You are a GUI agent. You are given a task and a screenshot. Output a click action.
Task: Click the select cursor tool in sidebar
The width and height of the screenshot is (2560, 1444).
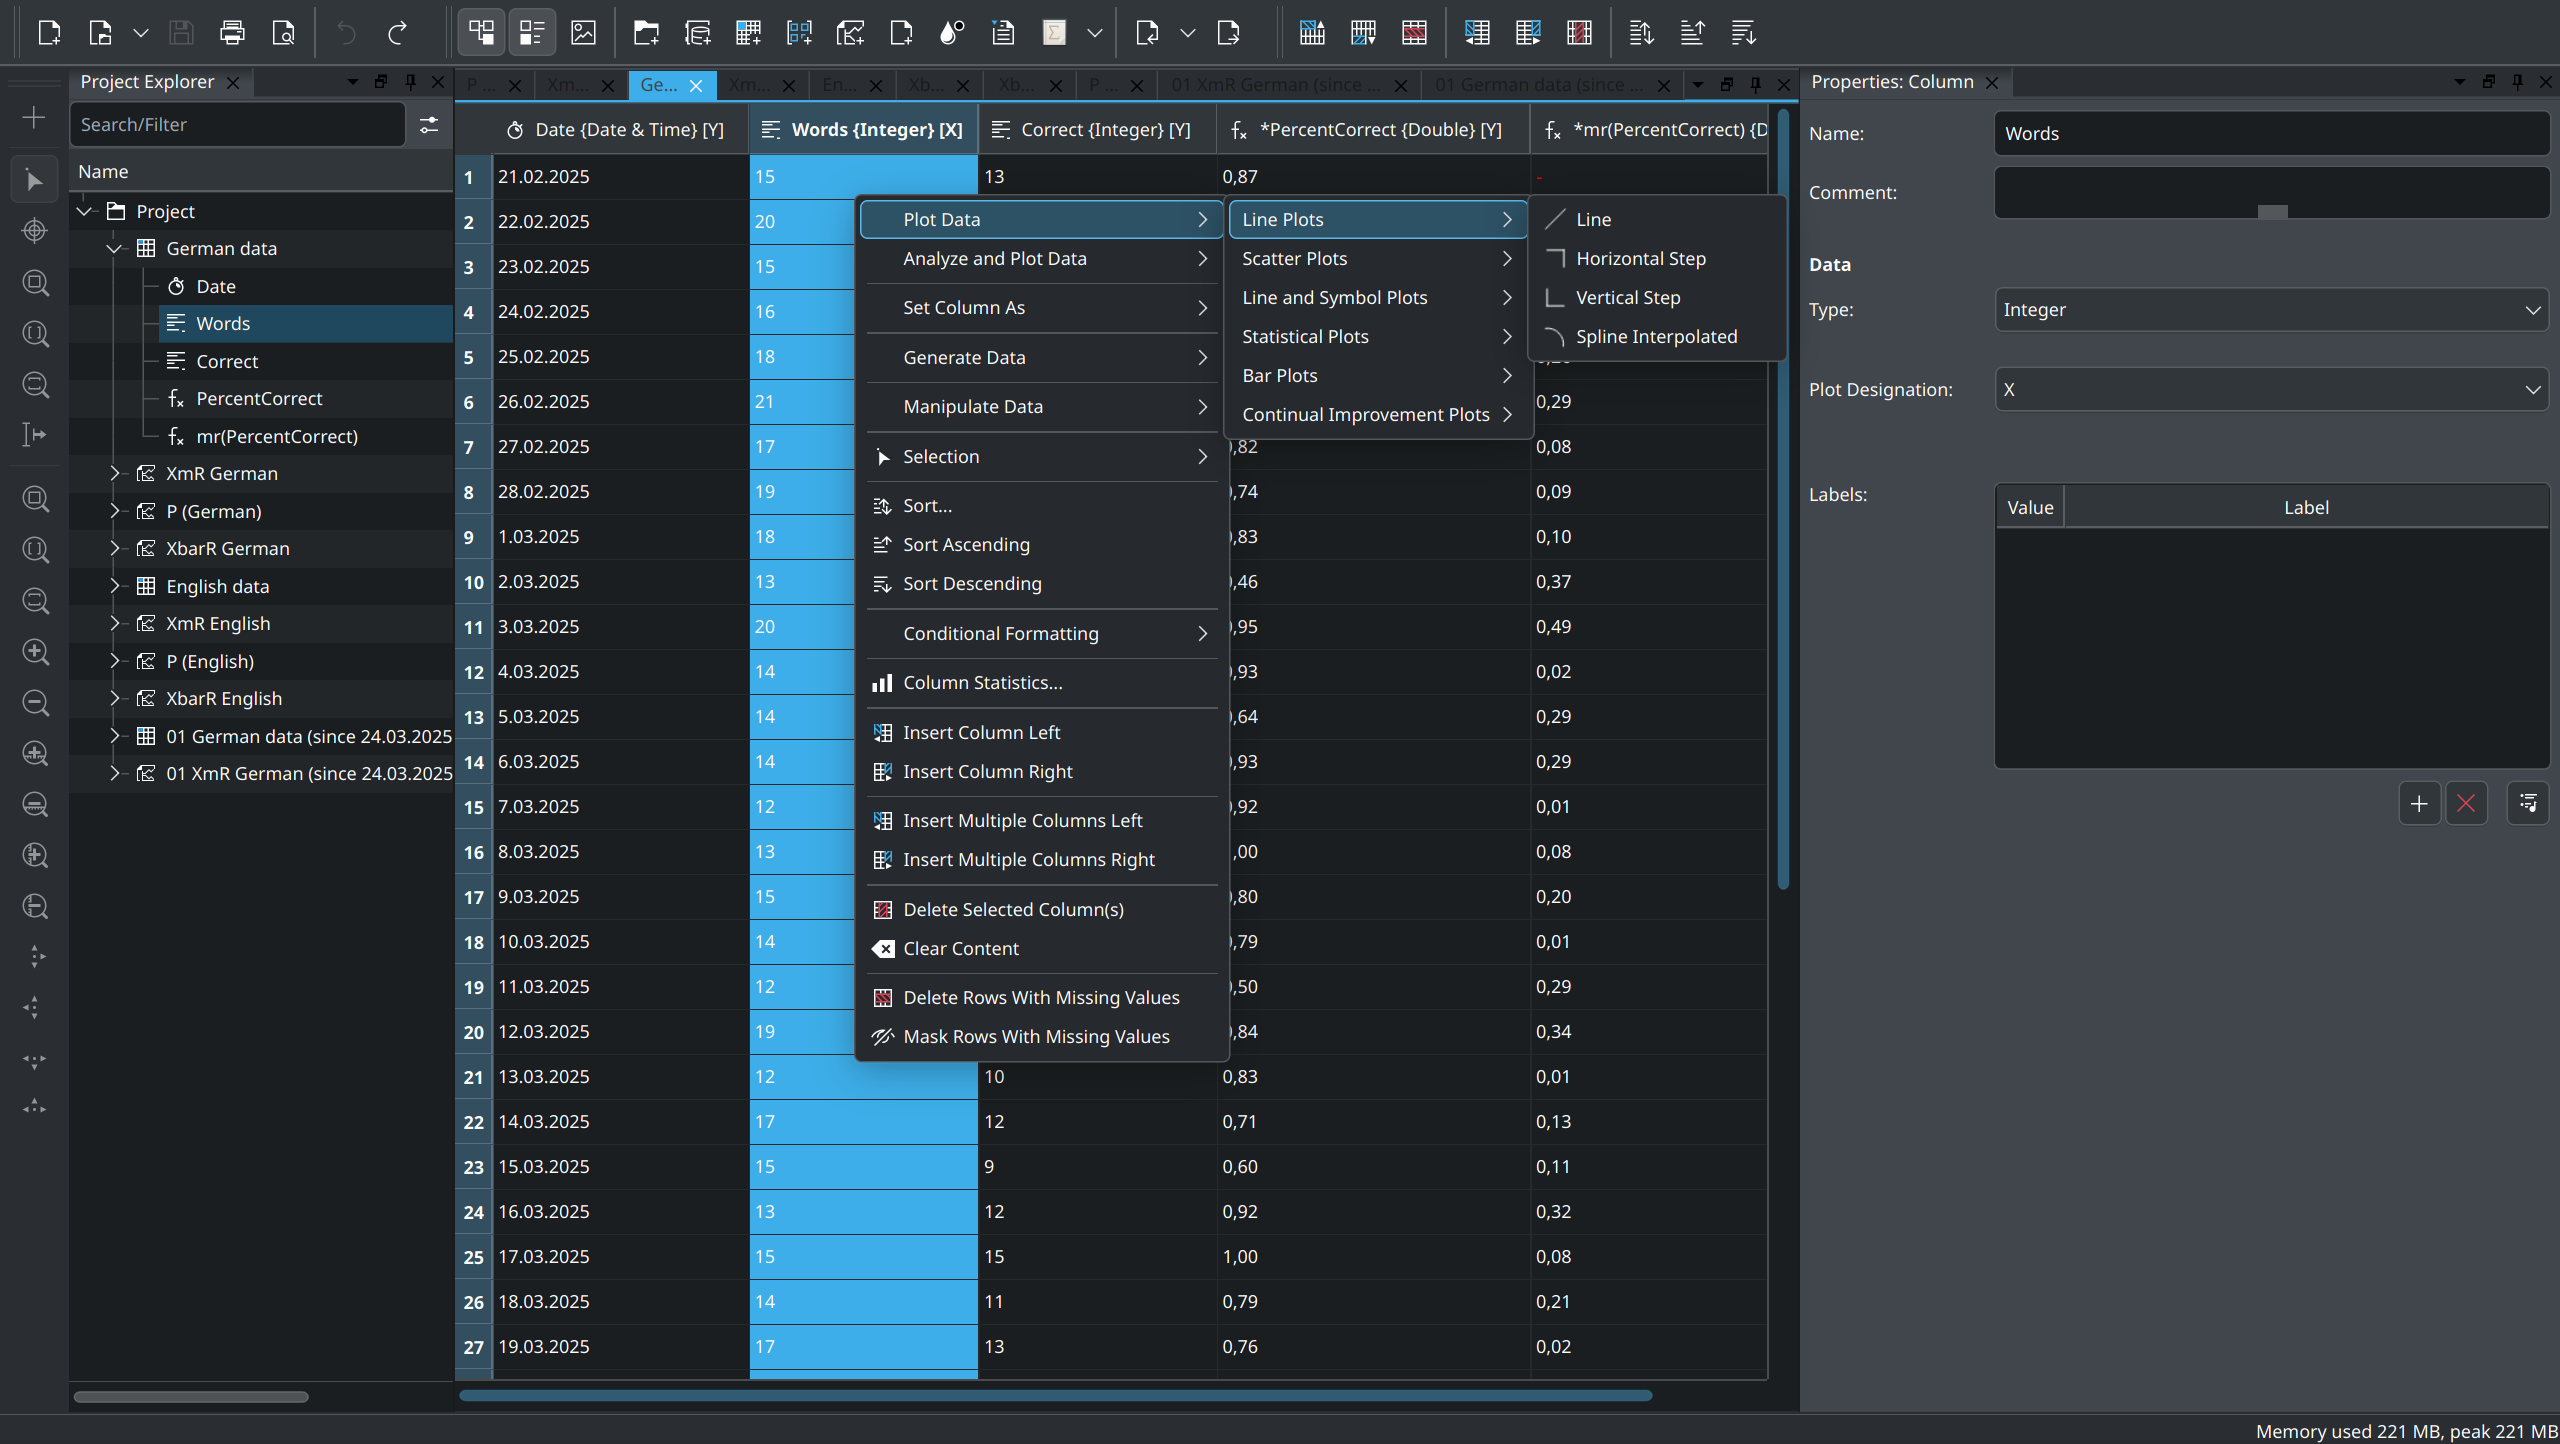[34, 180]
